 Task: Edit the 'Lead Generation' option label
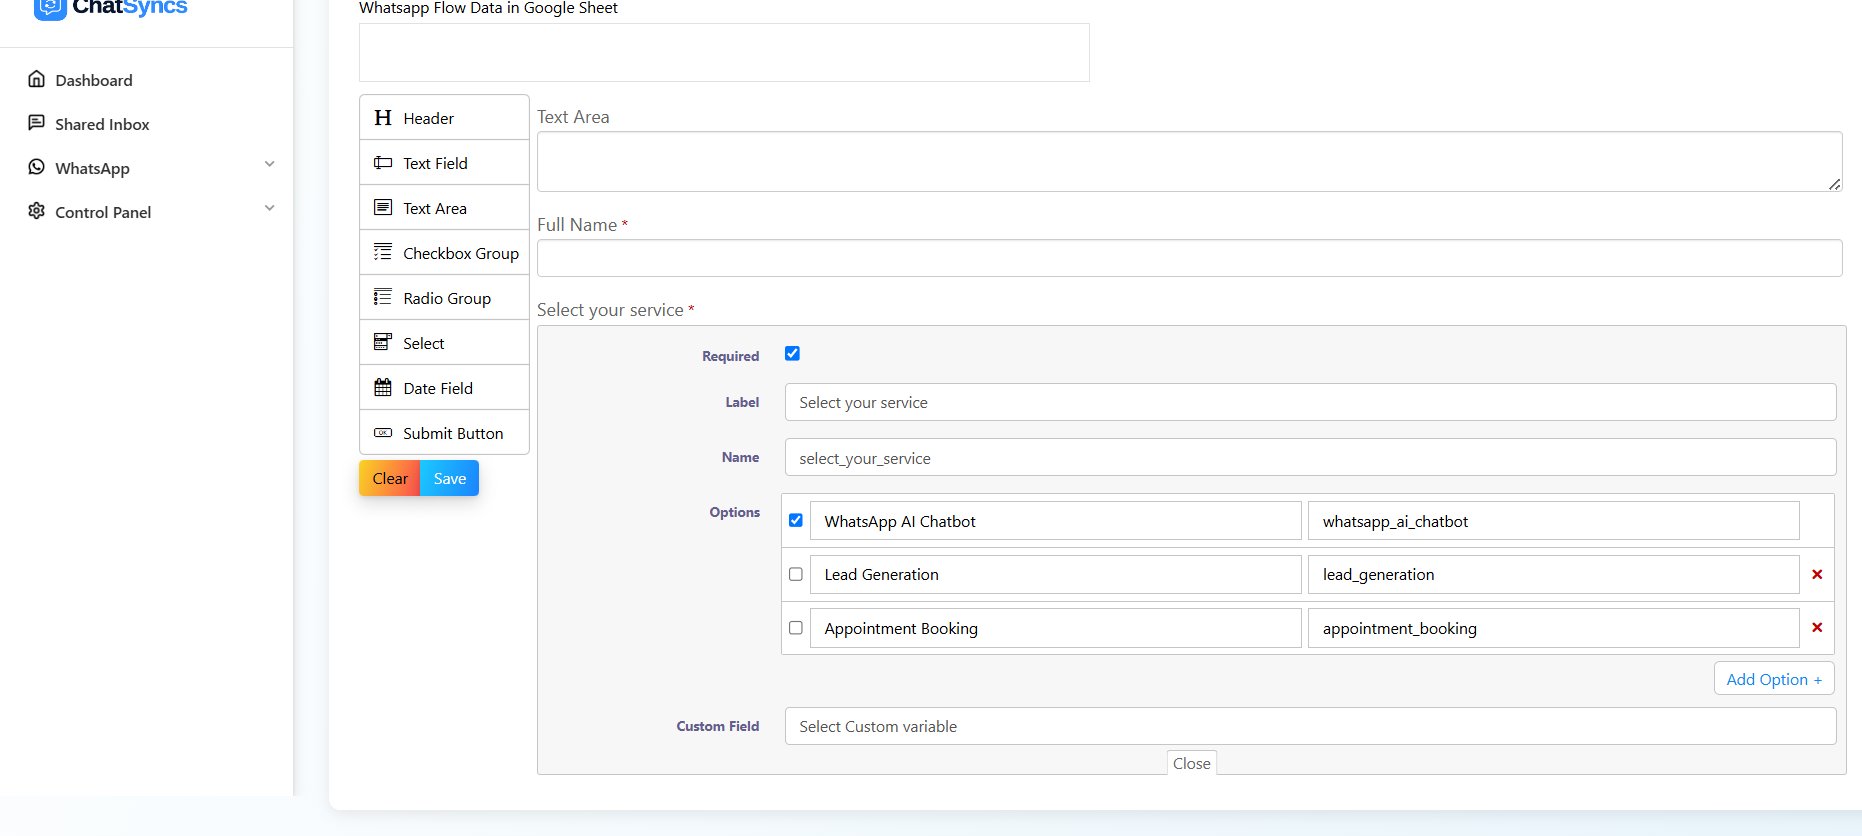[x=1056, y=574]
